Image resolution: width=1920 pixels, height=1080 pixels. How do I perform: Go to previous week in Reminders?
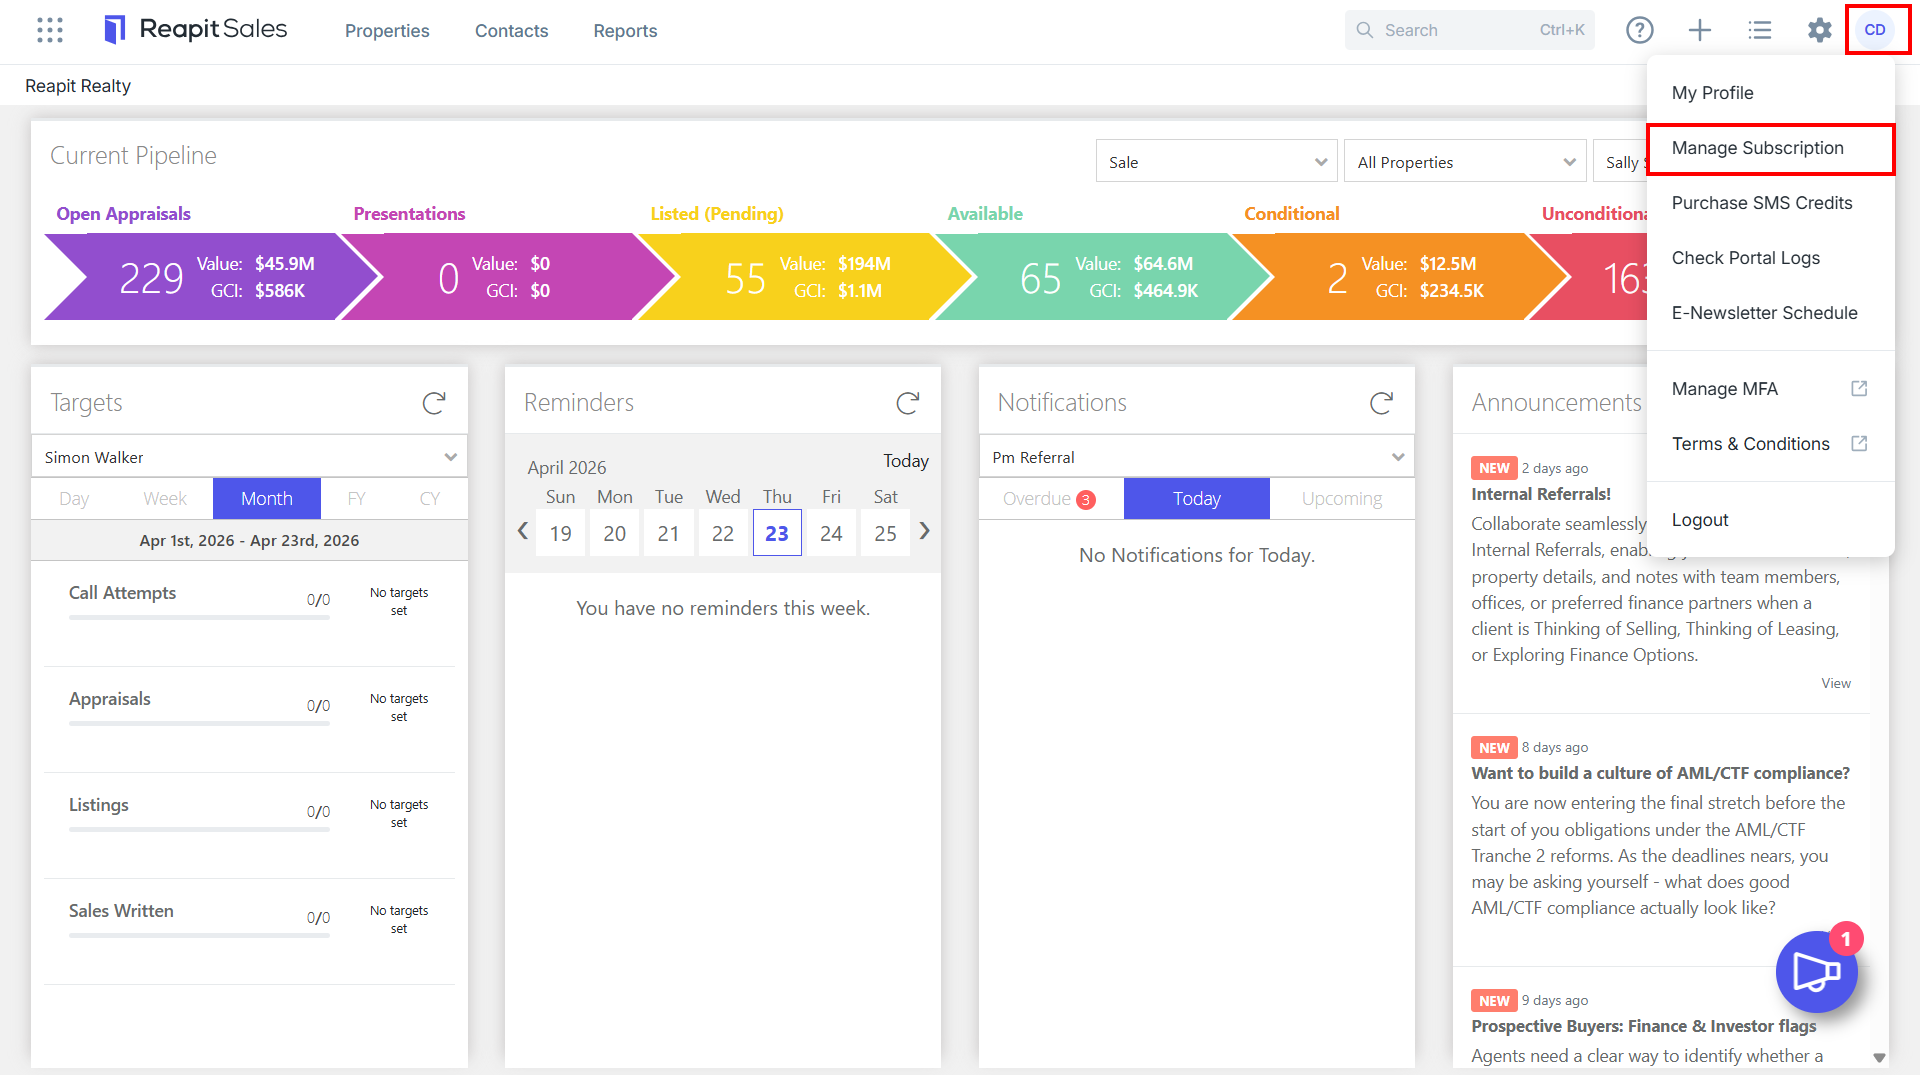523,531
